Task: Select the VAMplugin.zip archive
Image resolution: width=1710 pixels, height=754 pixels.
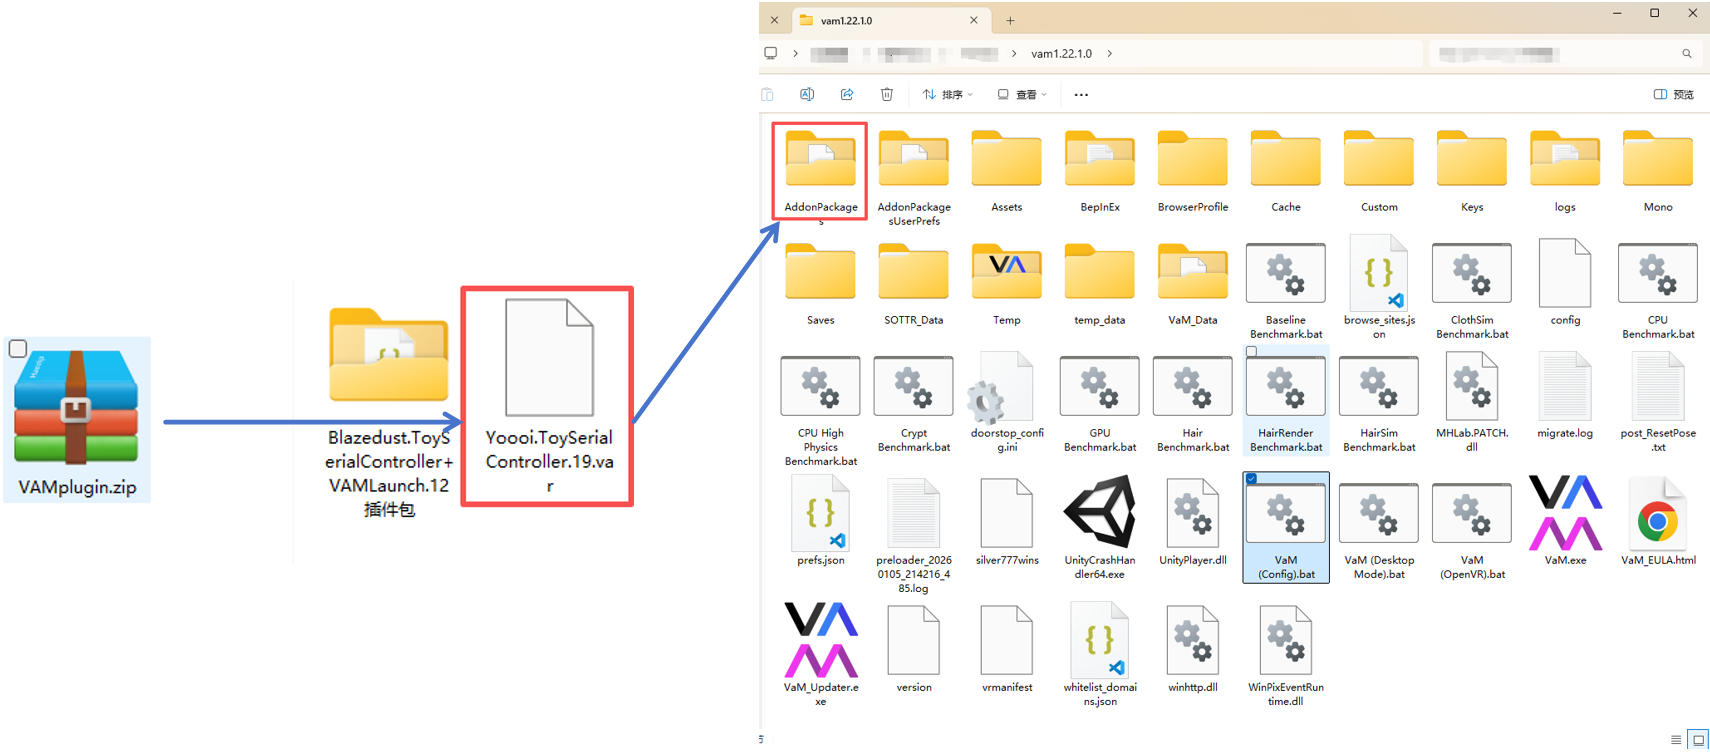Action: coord(77,420)
